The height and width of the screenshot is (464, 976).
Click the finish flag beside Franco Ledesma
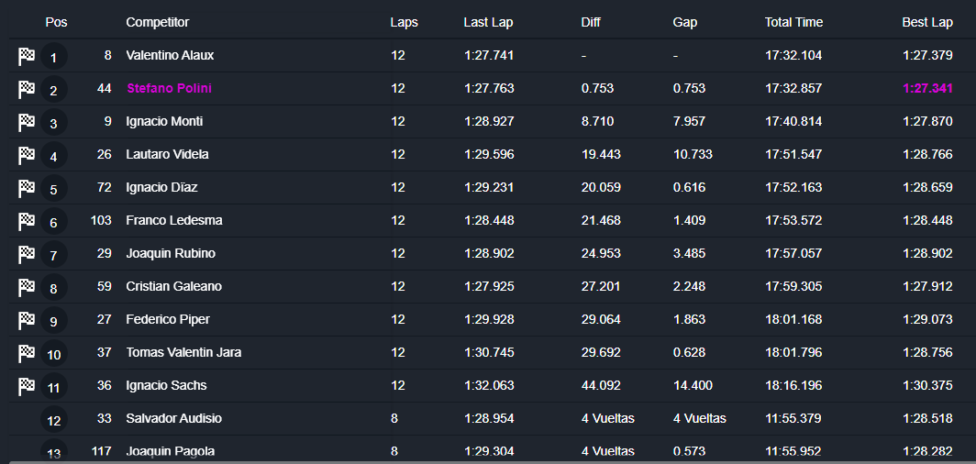click(26, 221)
